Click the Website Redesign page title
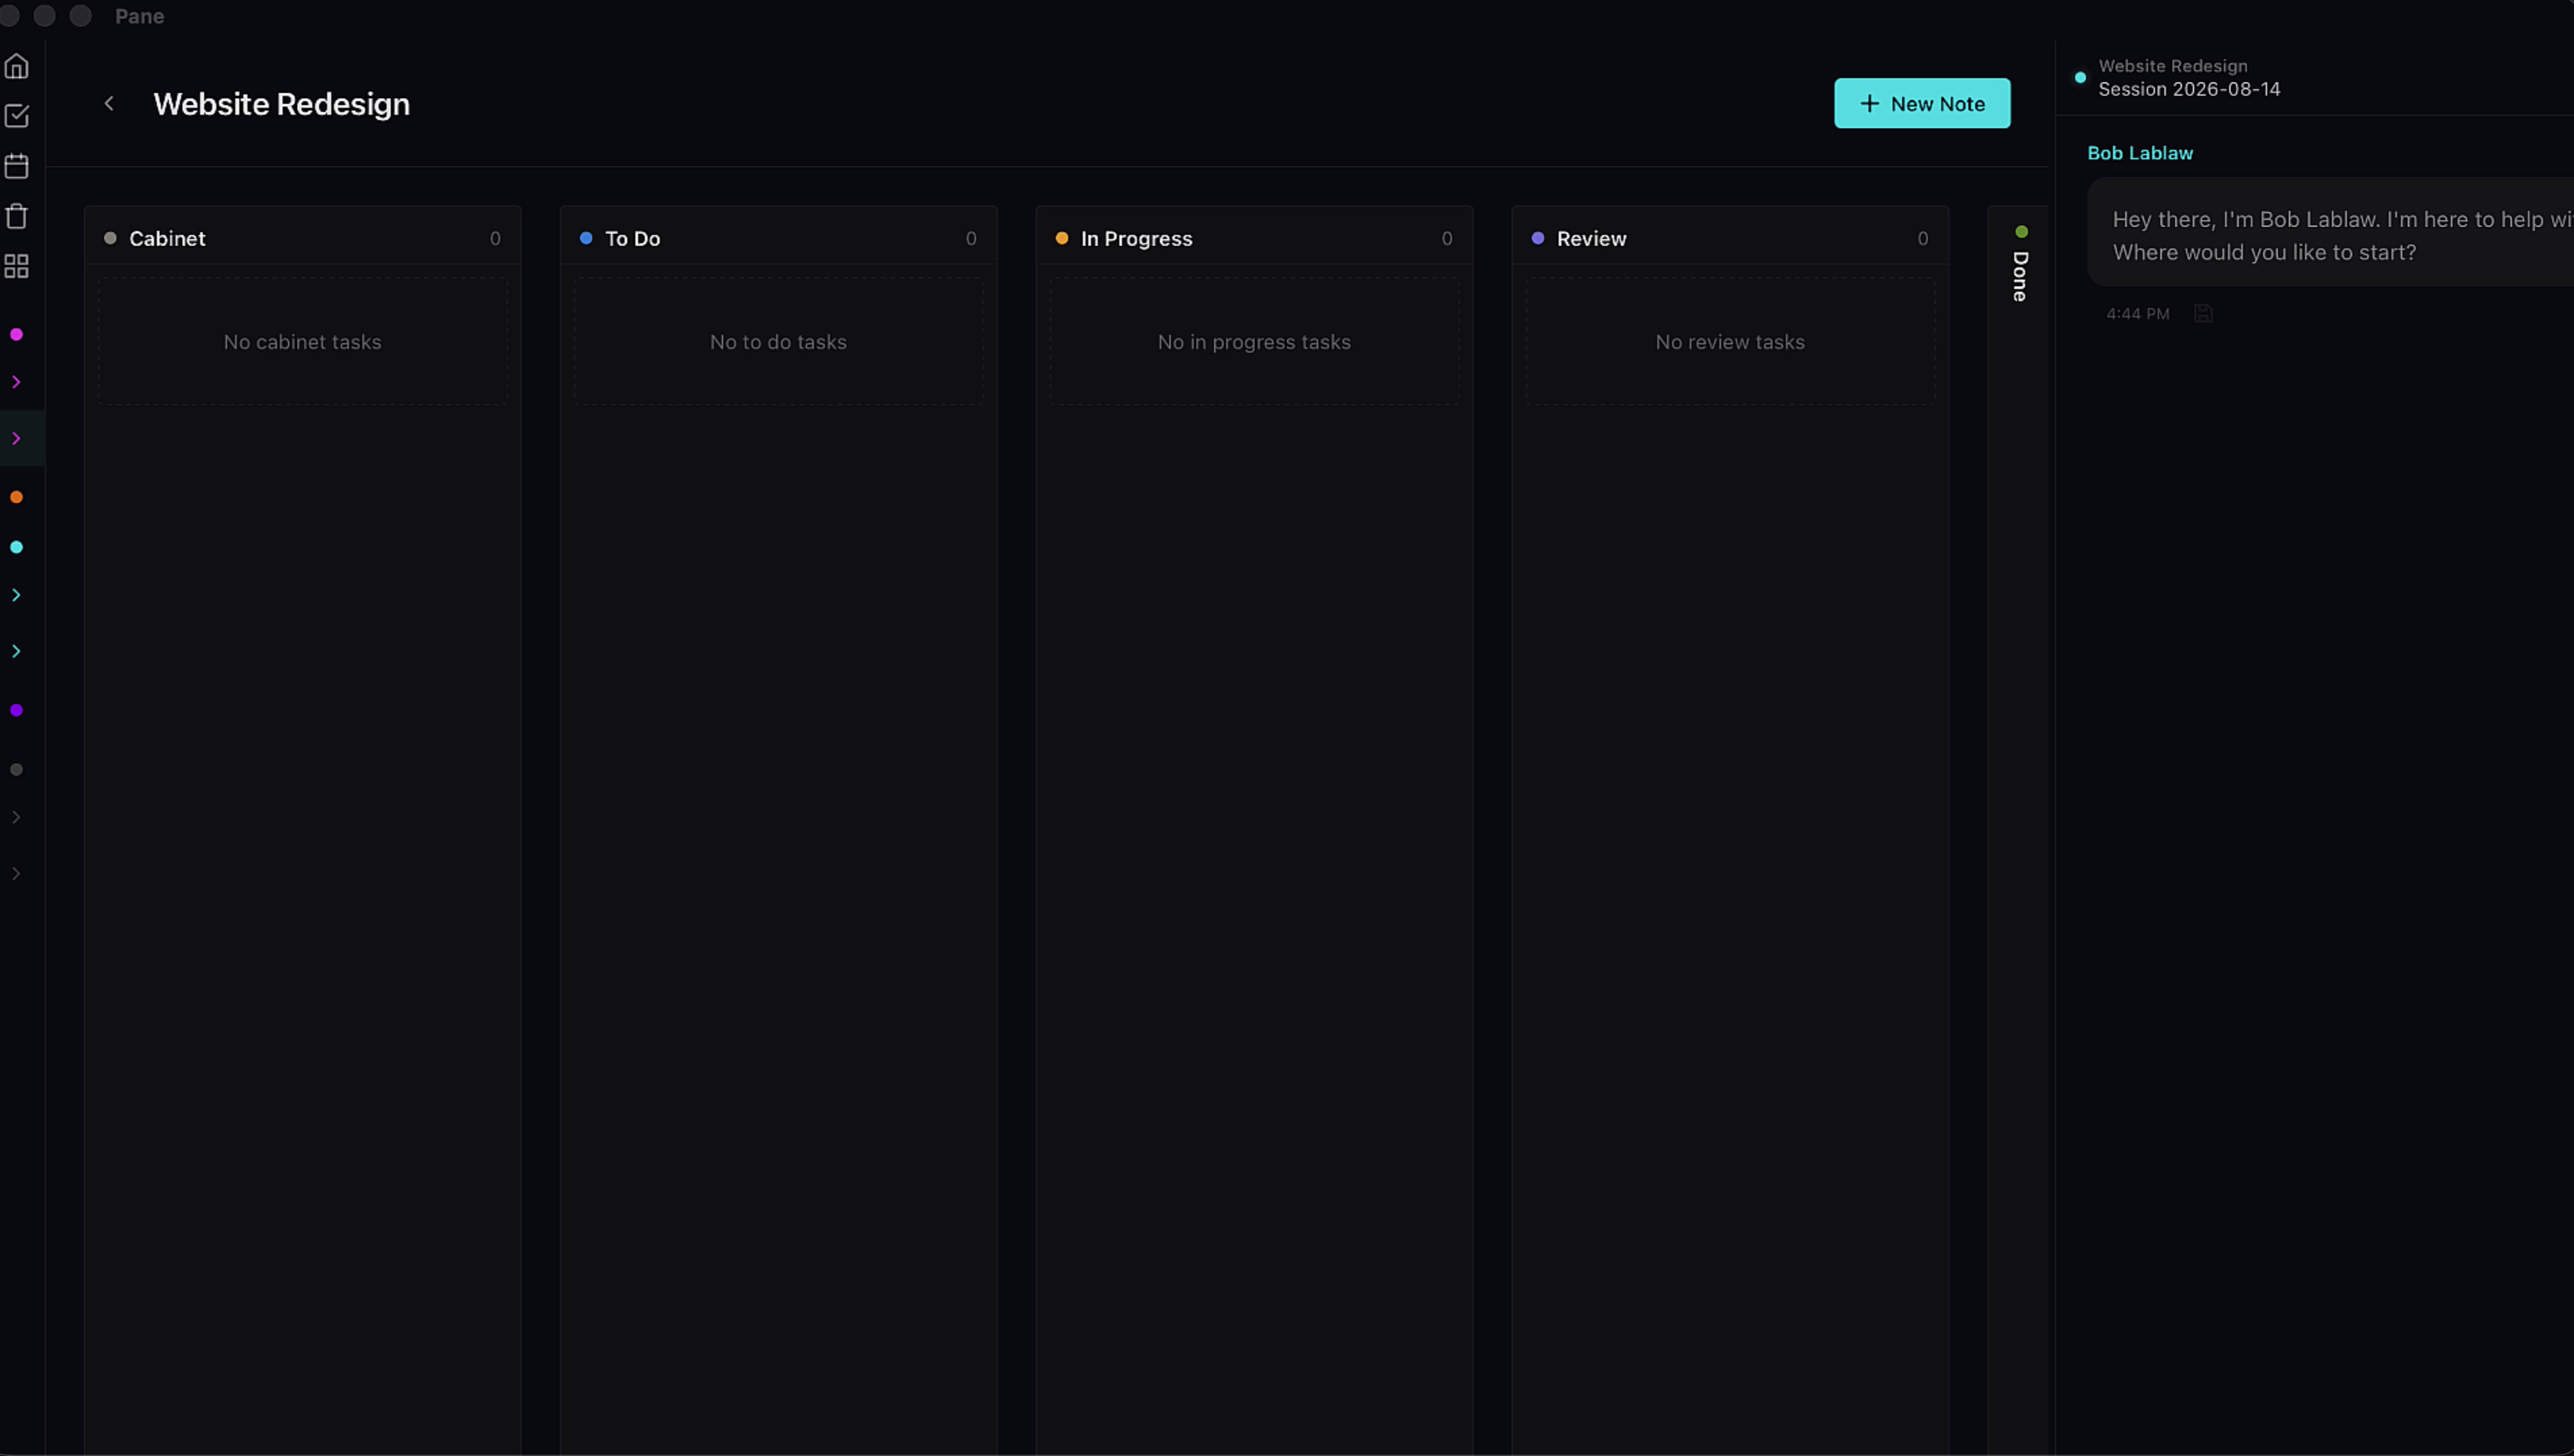The width and height of the screenshot is (2574, 1456). click(281, 104)
